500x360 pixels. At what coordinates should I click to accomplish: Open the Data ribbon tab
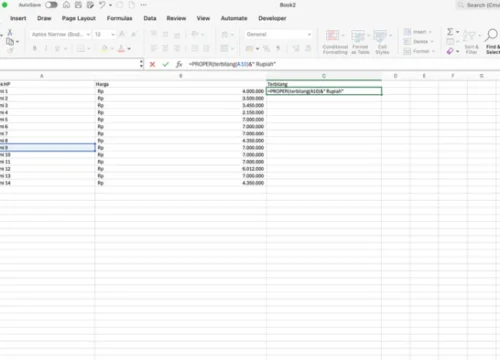click(x=150, y=18)
